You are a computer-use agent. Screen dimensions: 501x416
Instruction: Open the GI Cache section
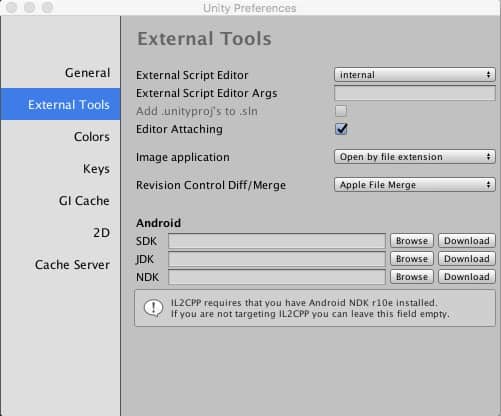84,201
